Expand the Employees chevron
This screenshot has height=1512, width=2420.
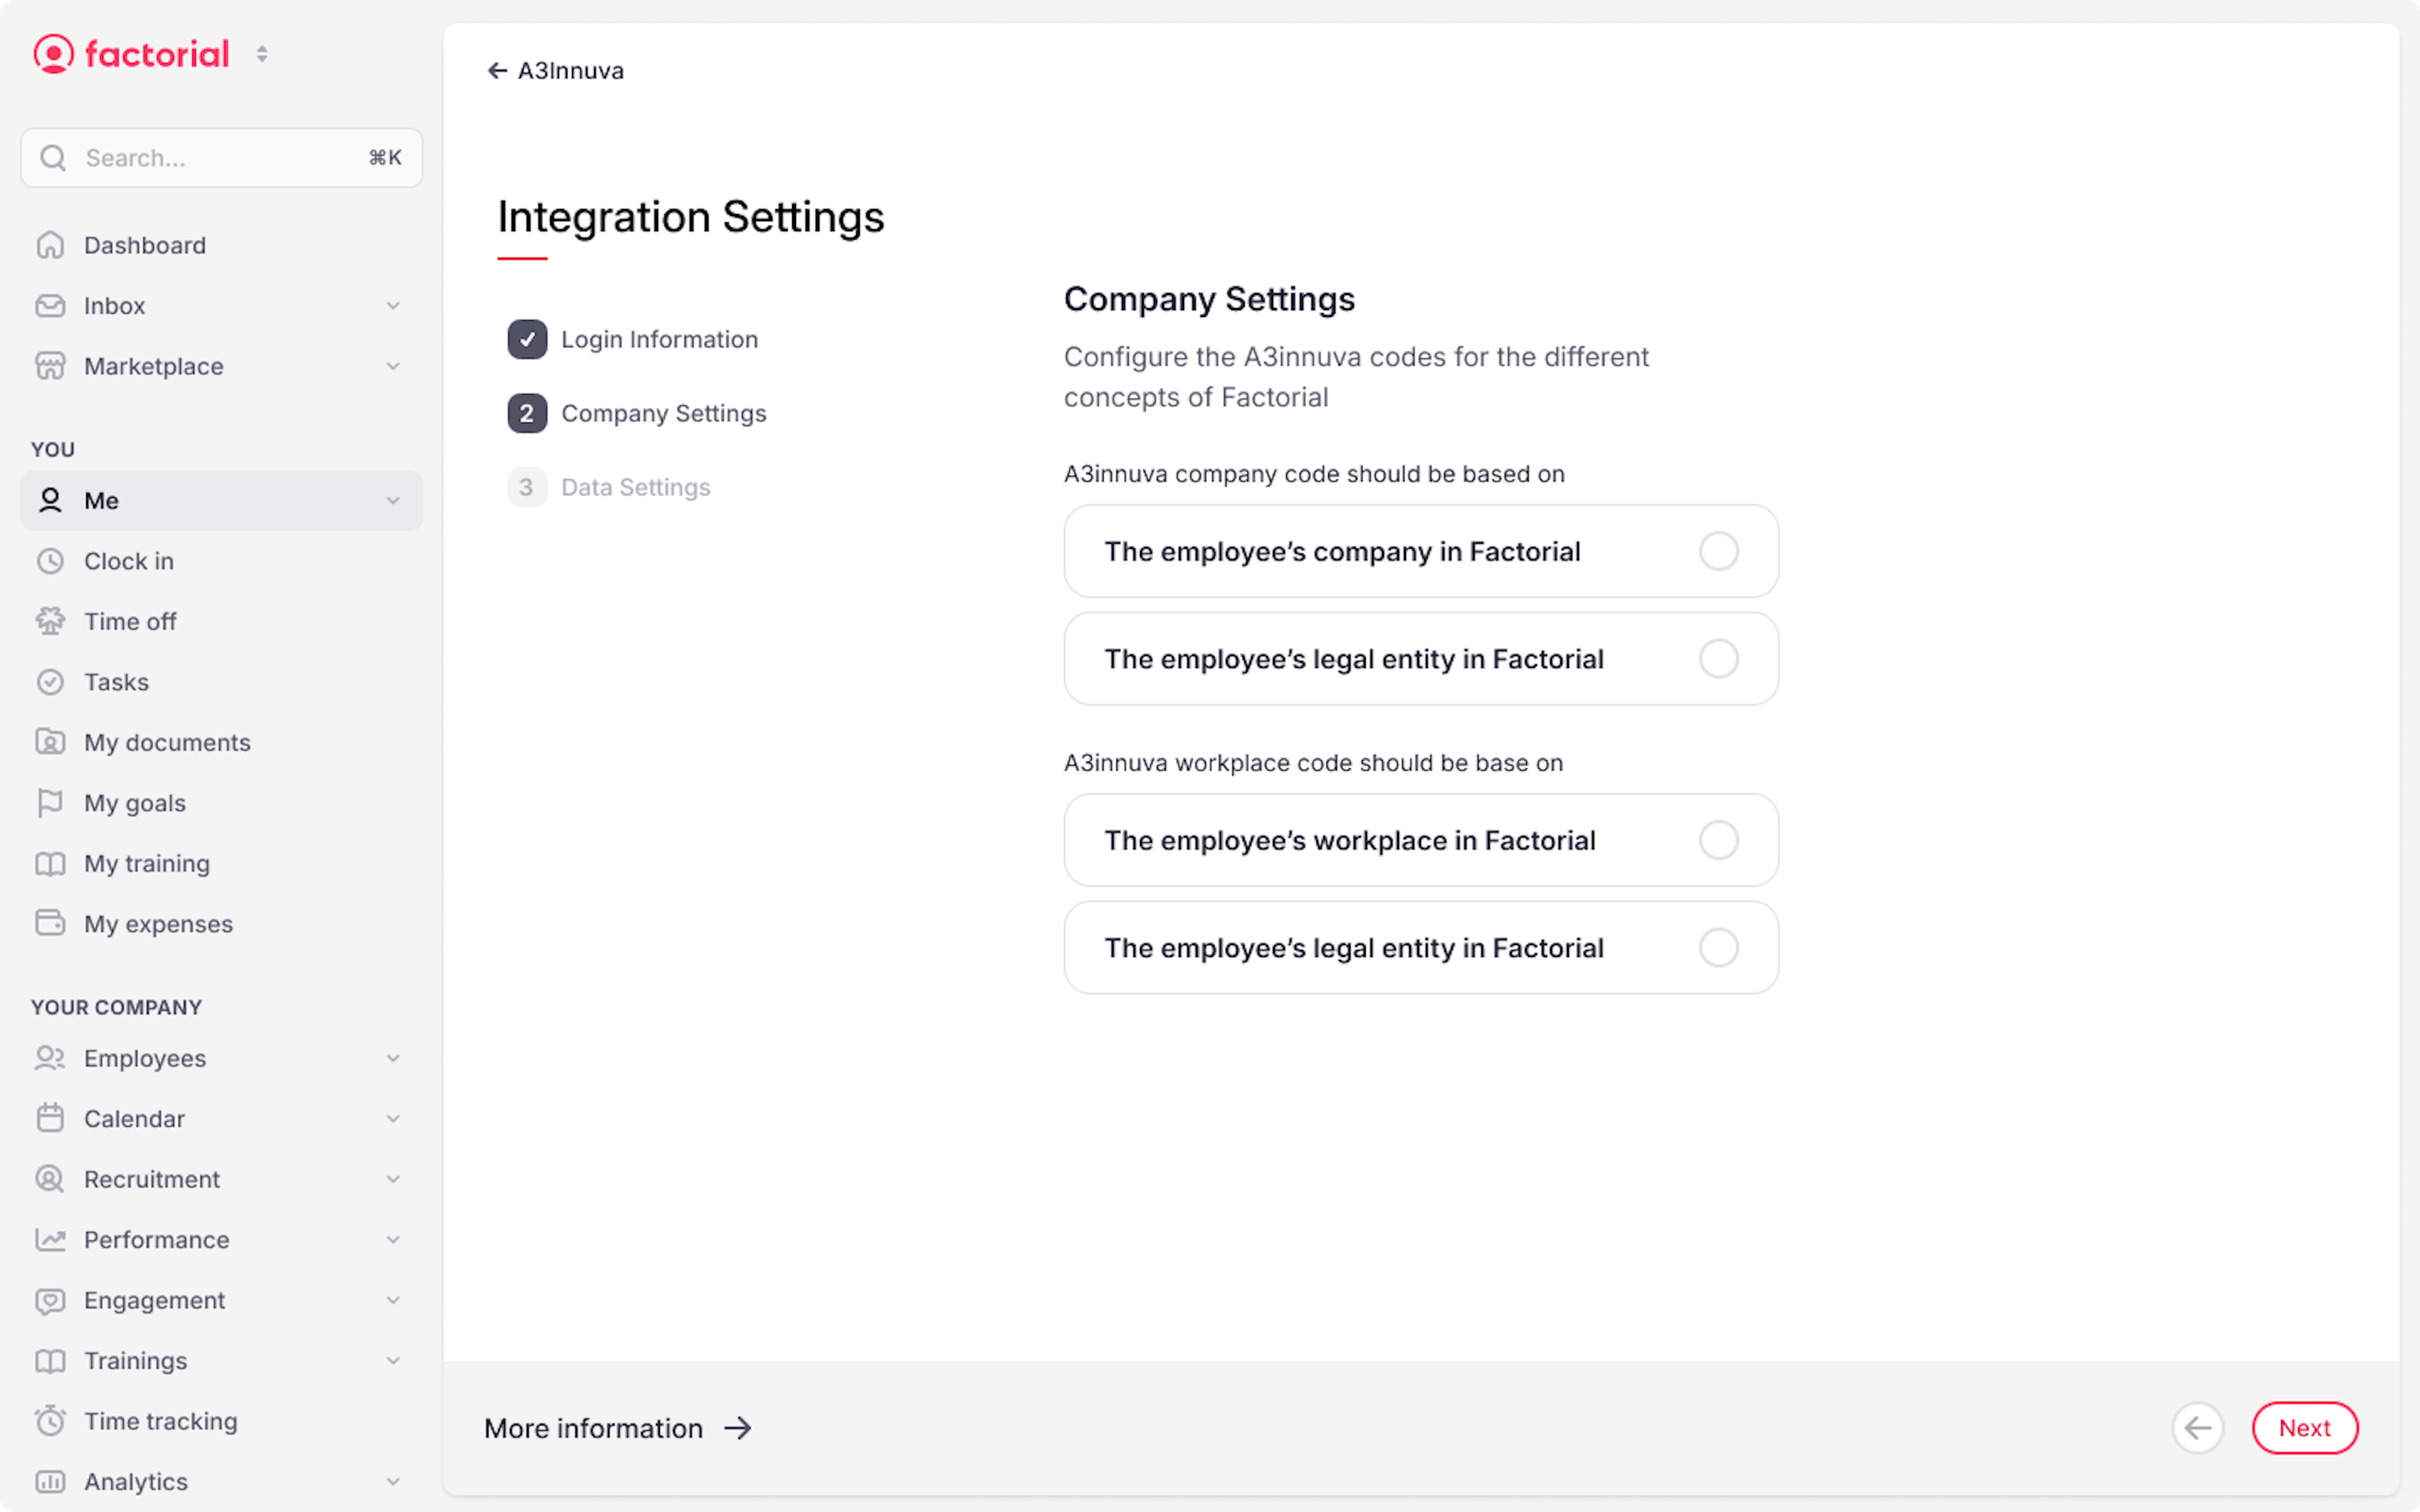(x=393, y=1058)
